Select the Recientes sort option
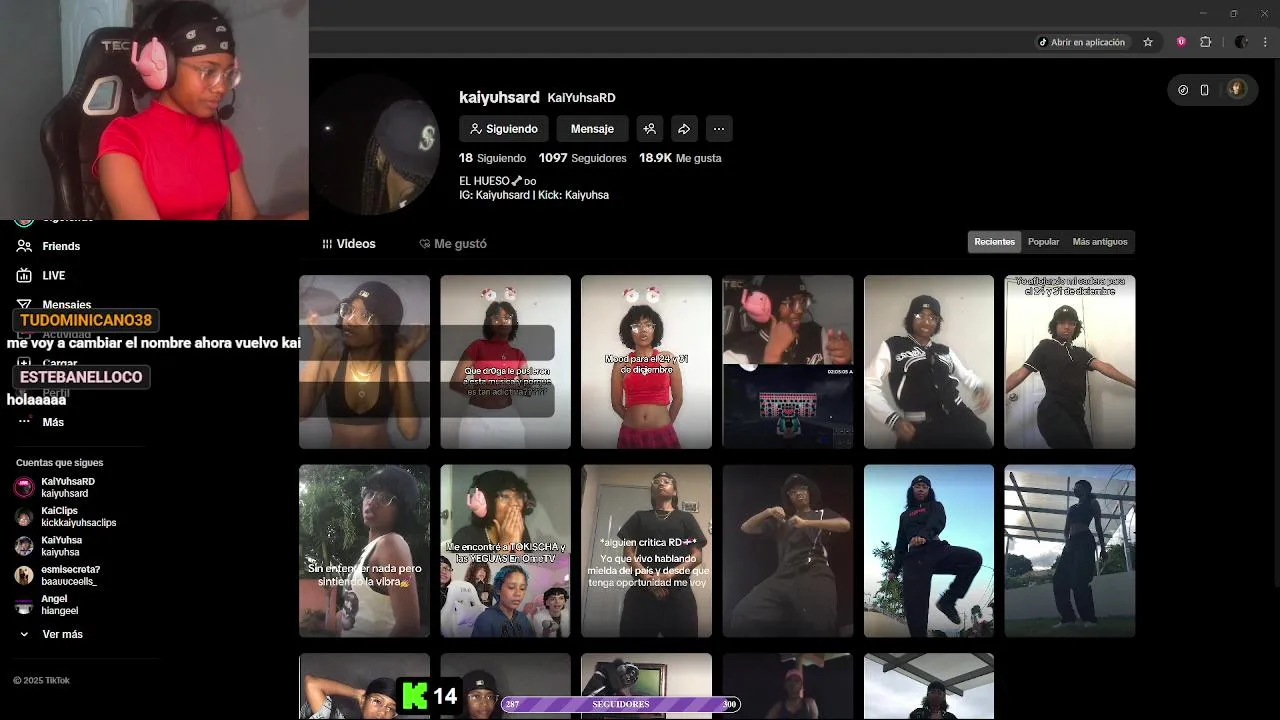The image size is (1280, 720). click(x=994, y=242)
